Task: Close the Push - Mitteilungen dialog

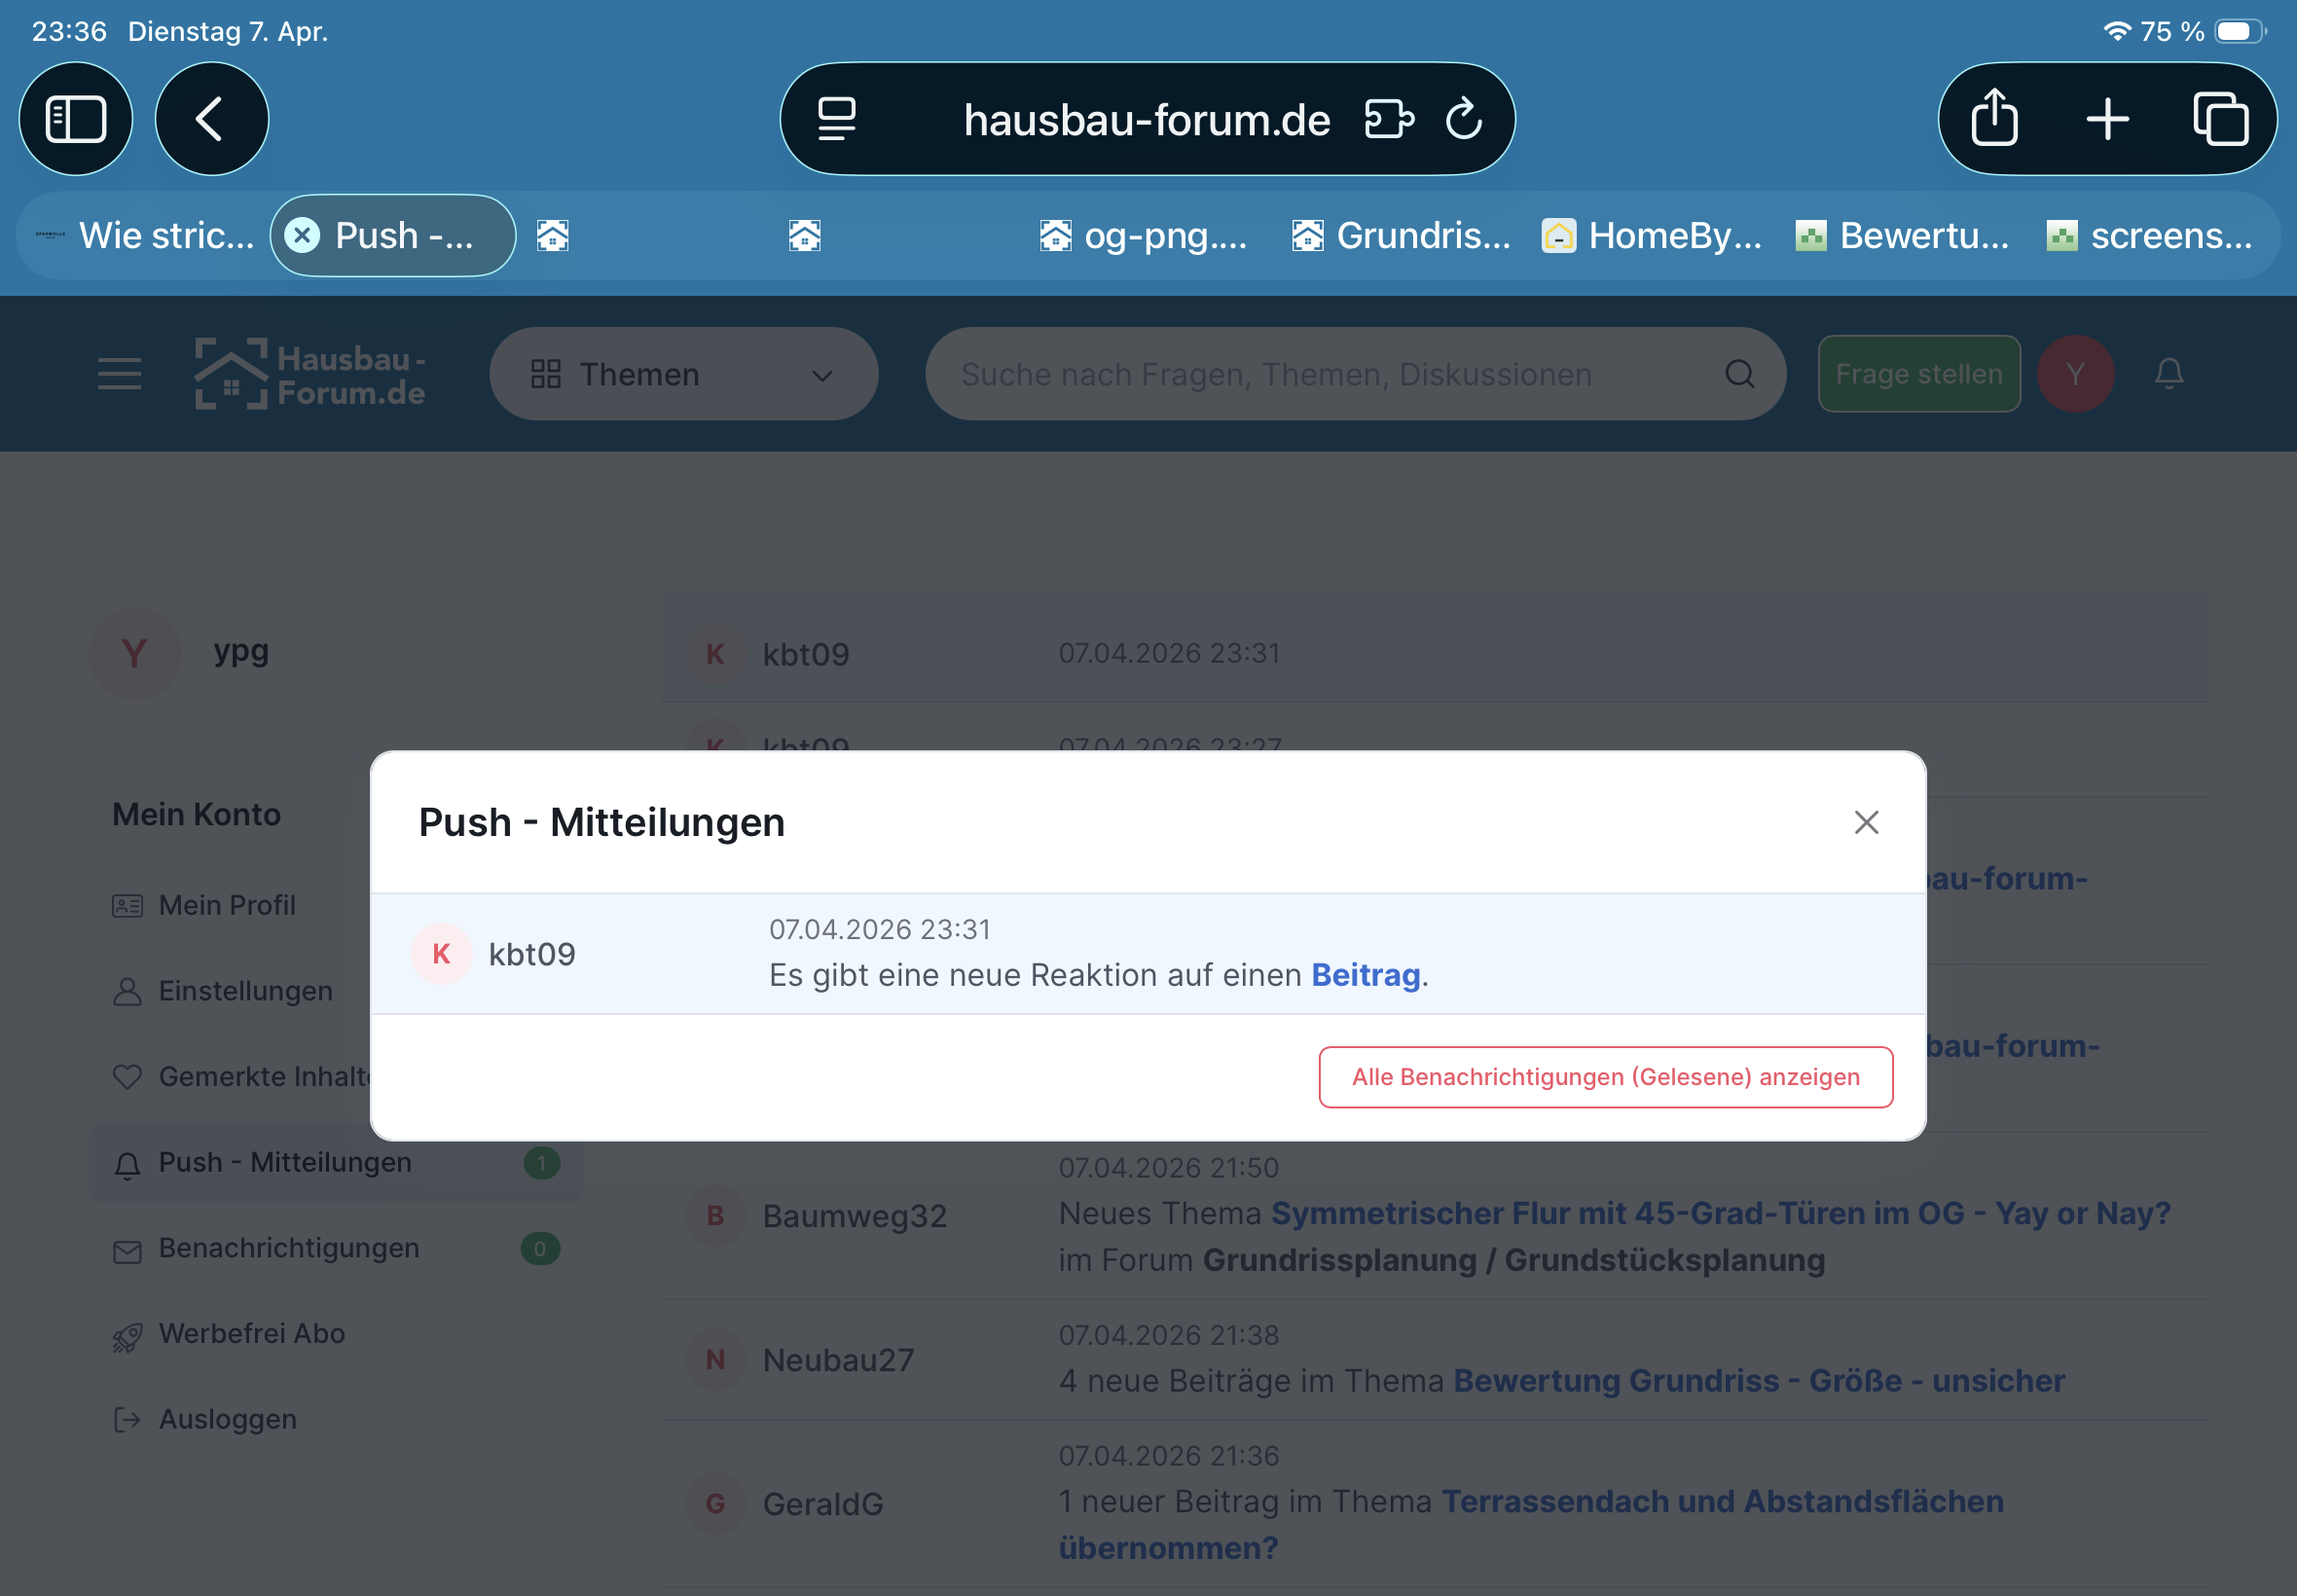Action: 1865,822
